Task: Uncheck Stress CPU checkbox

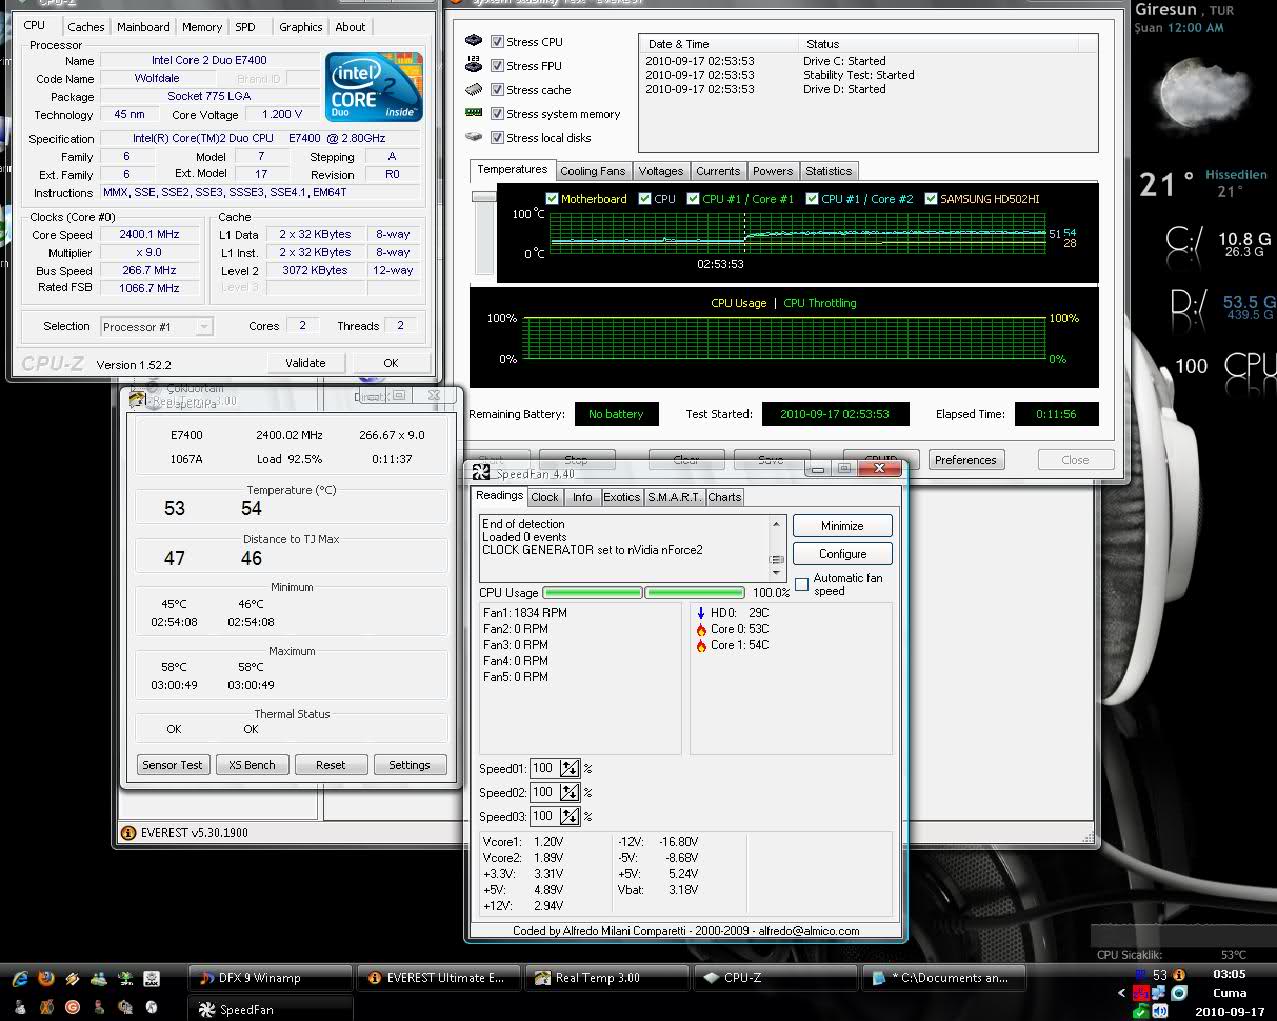Action: coord(497,41)
